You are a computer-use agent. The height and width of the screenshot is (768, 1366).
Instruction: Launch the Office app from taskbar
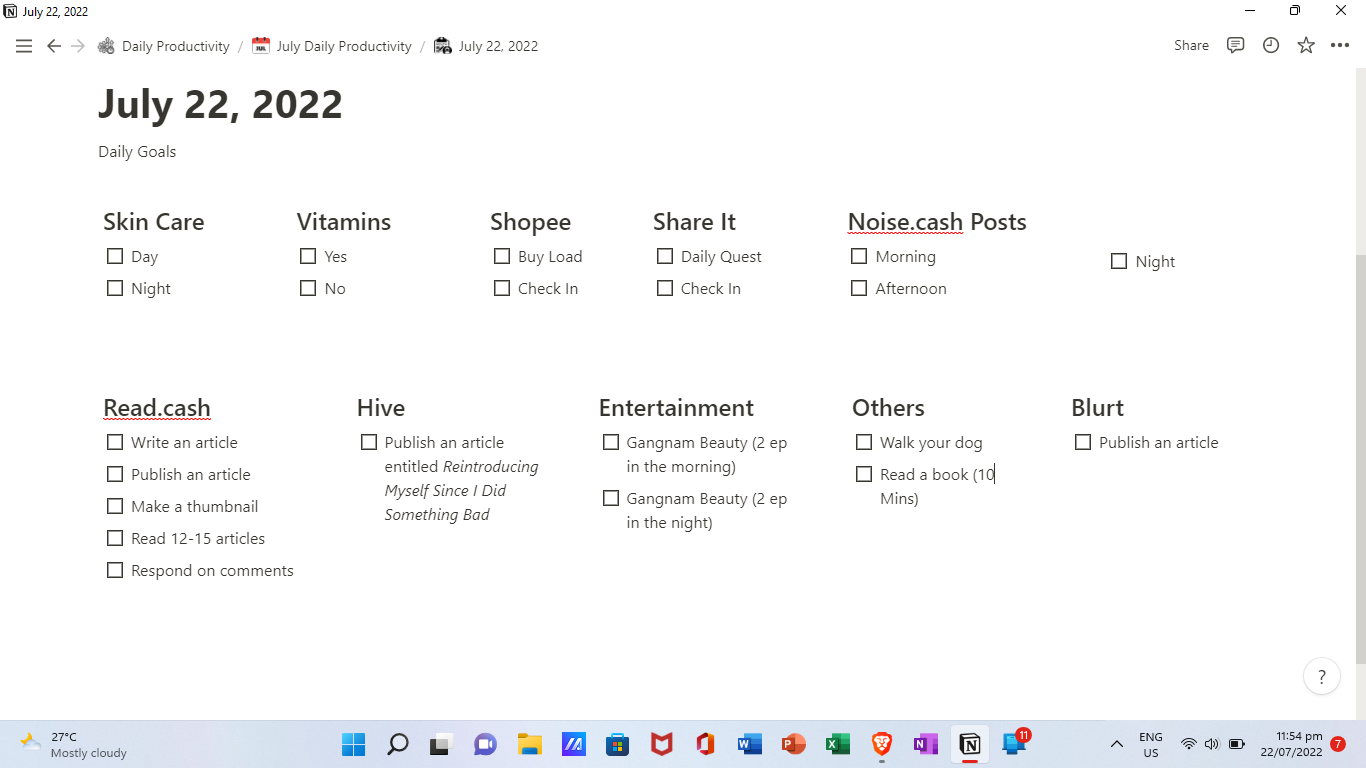[705, 744]
